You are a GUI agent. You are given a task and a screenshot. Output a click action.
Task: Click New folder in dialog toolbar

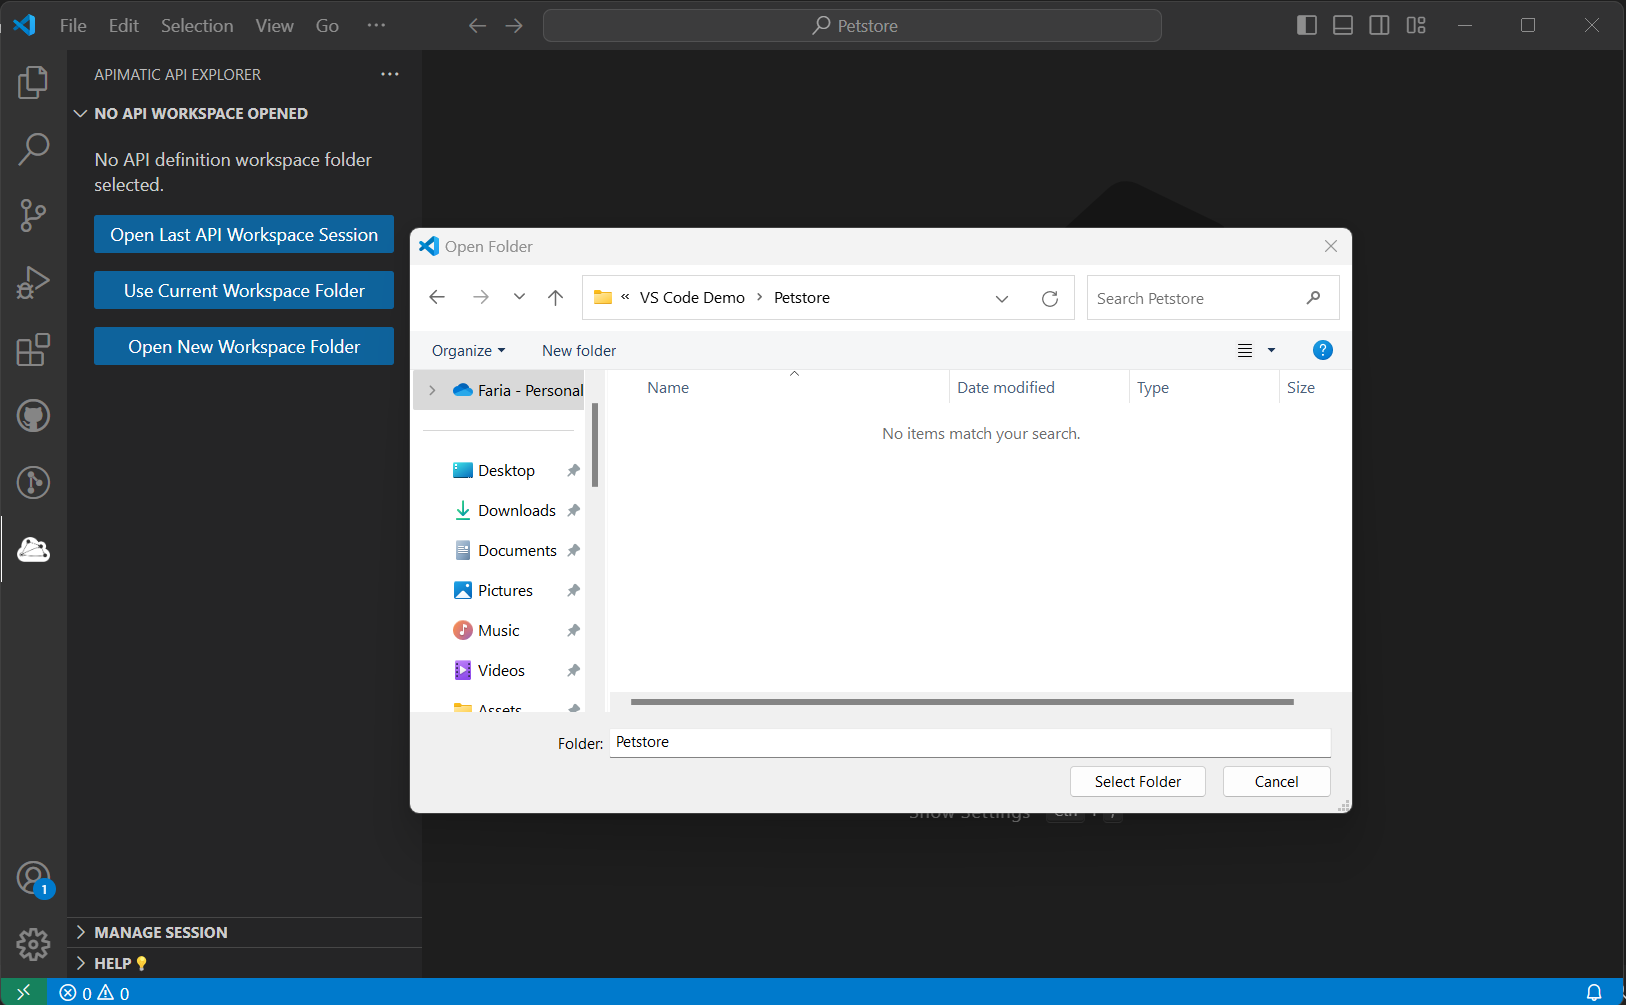pos(579,351)
